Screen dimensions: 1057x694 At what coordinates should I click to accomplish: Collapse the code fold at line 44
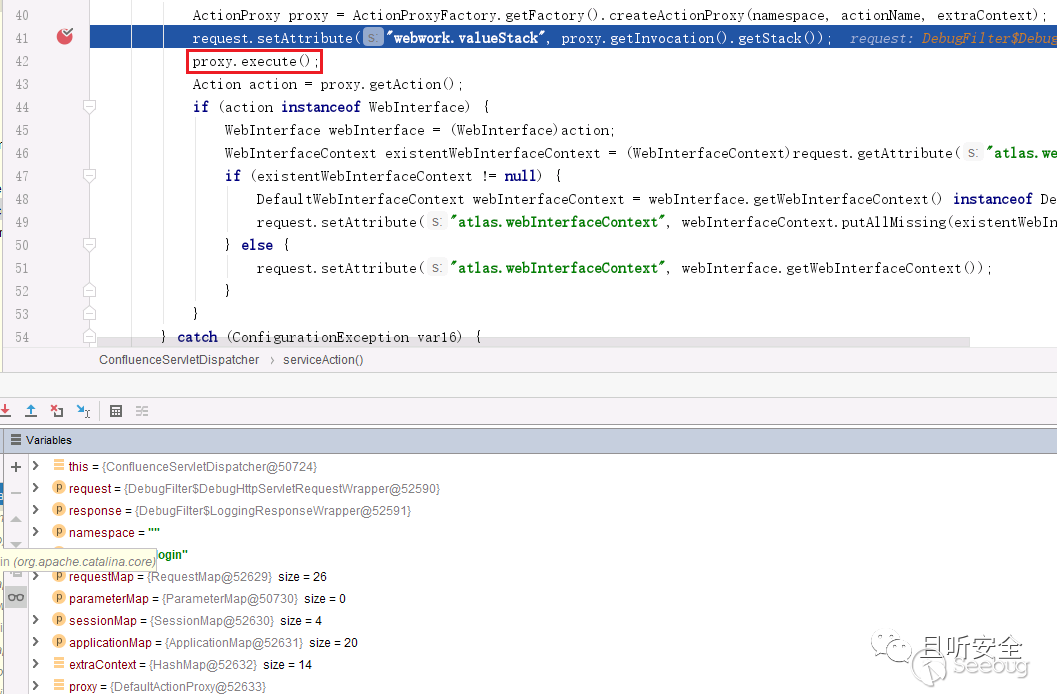point(89,107)
